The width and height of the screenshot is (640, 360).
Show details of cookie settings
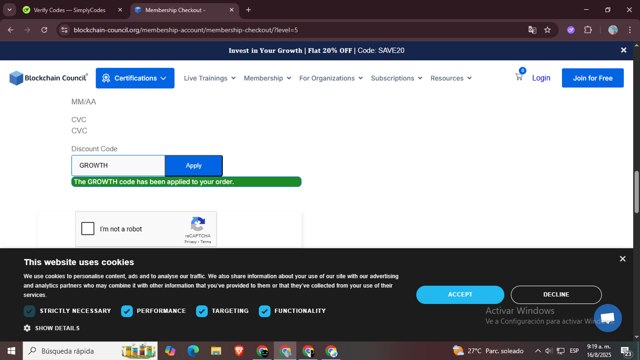click(x=52, y=328)
